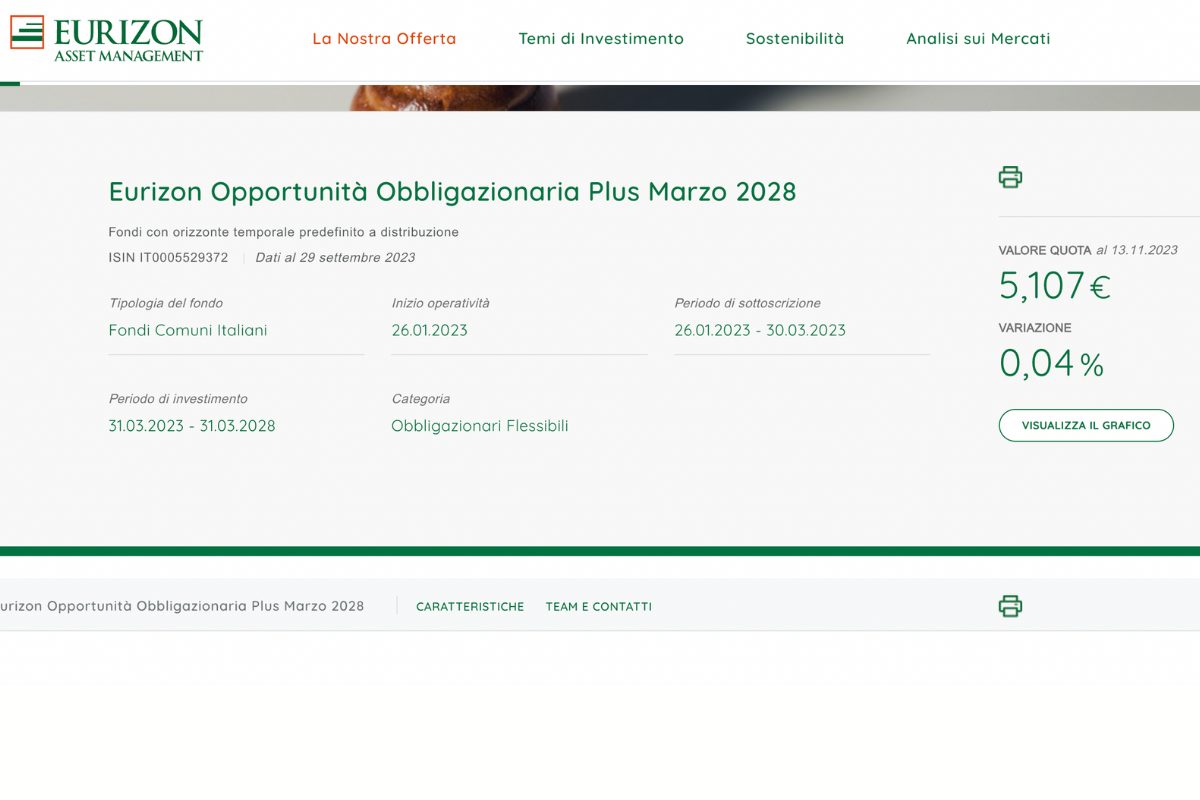Open the Temi di Investimento menu

pyautogui.click(x=601, y=39)
